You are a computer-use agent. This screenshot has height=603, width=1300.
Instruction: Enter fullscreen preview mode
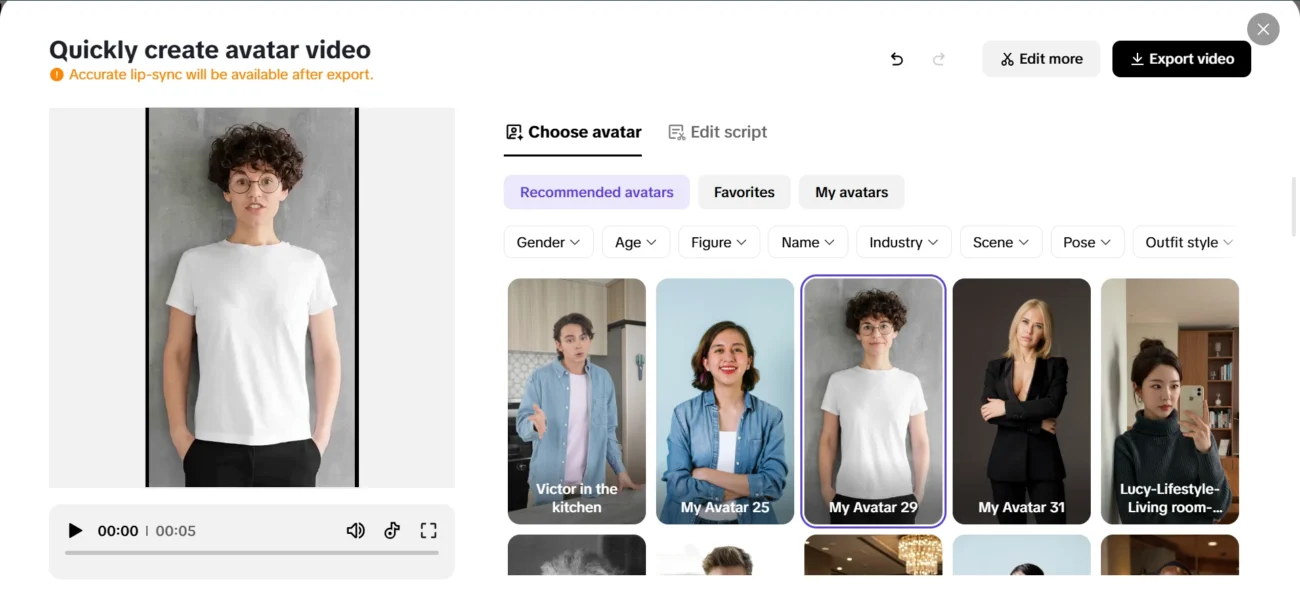pyautogui.click(x=429, y=531)
